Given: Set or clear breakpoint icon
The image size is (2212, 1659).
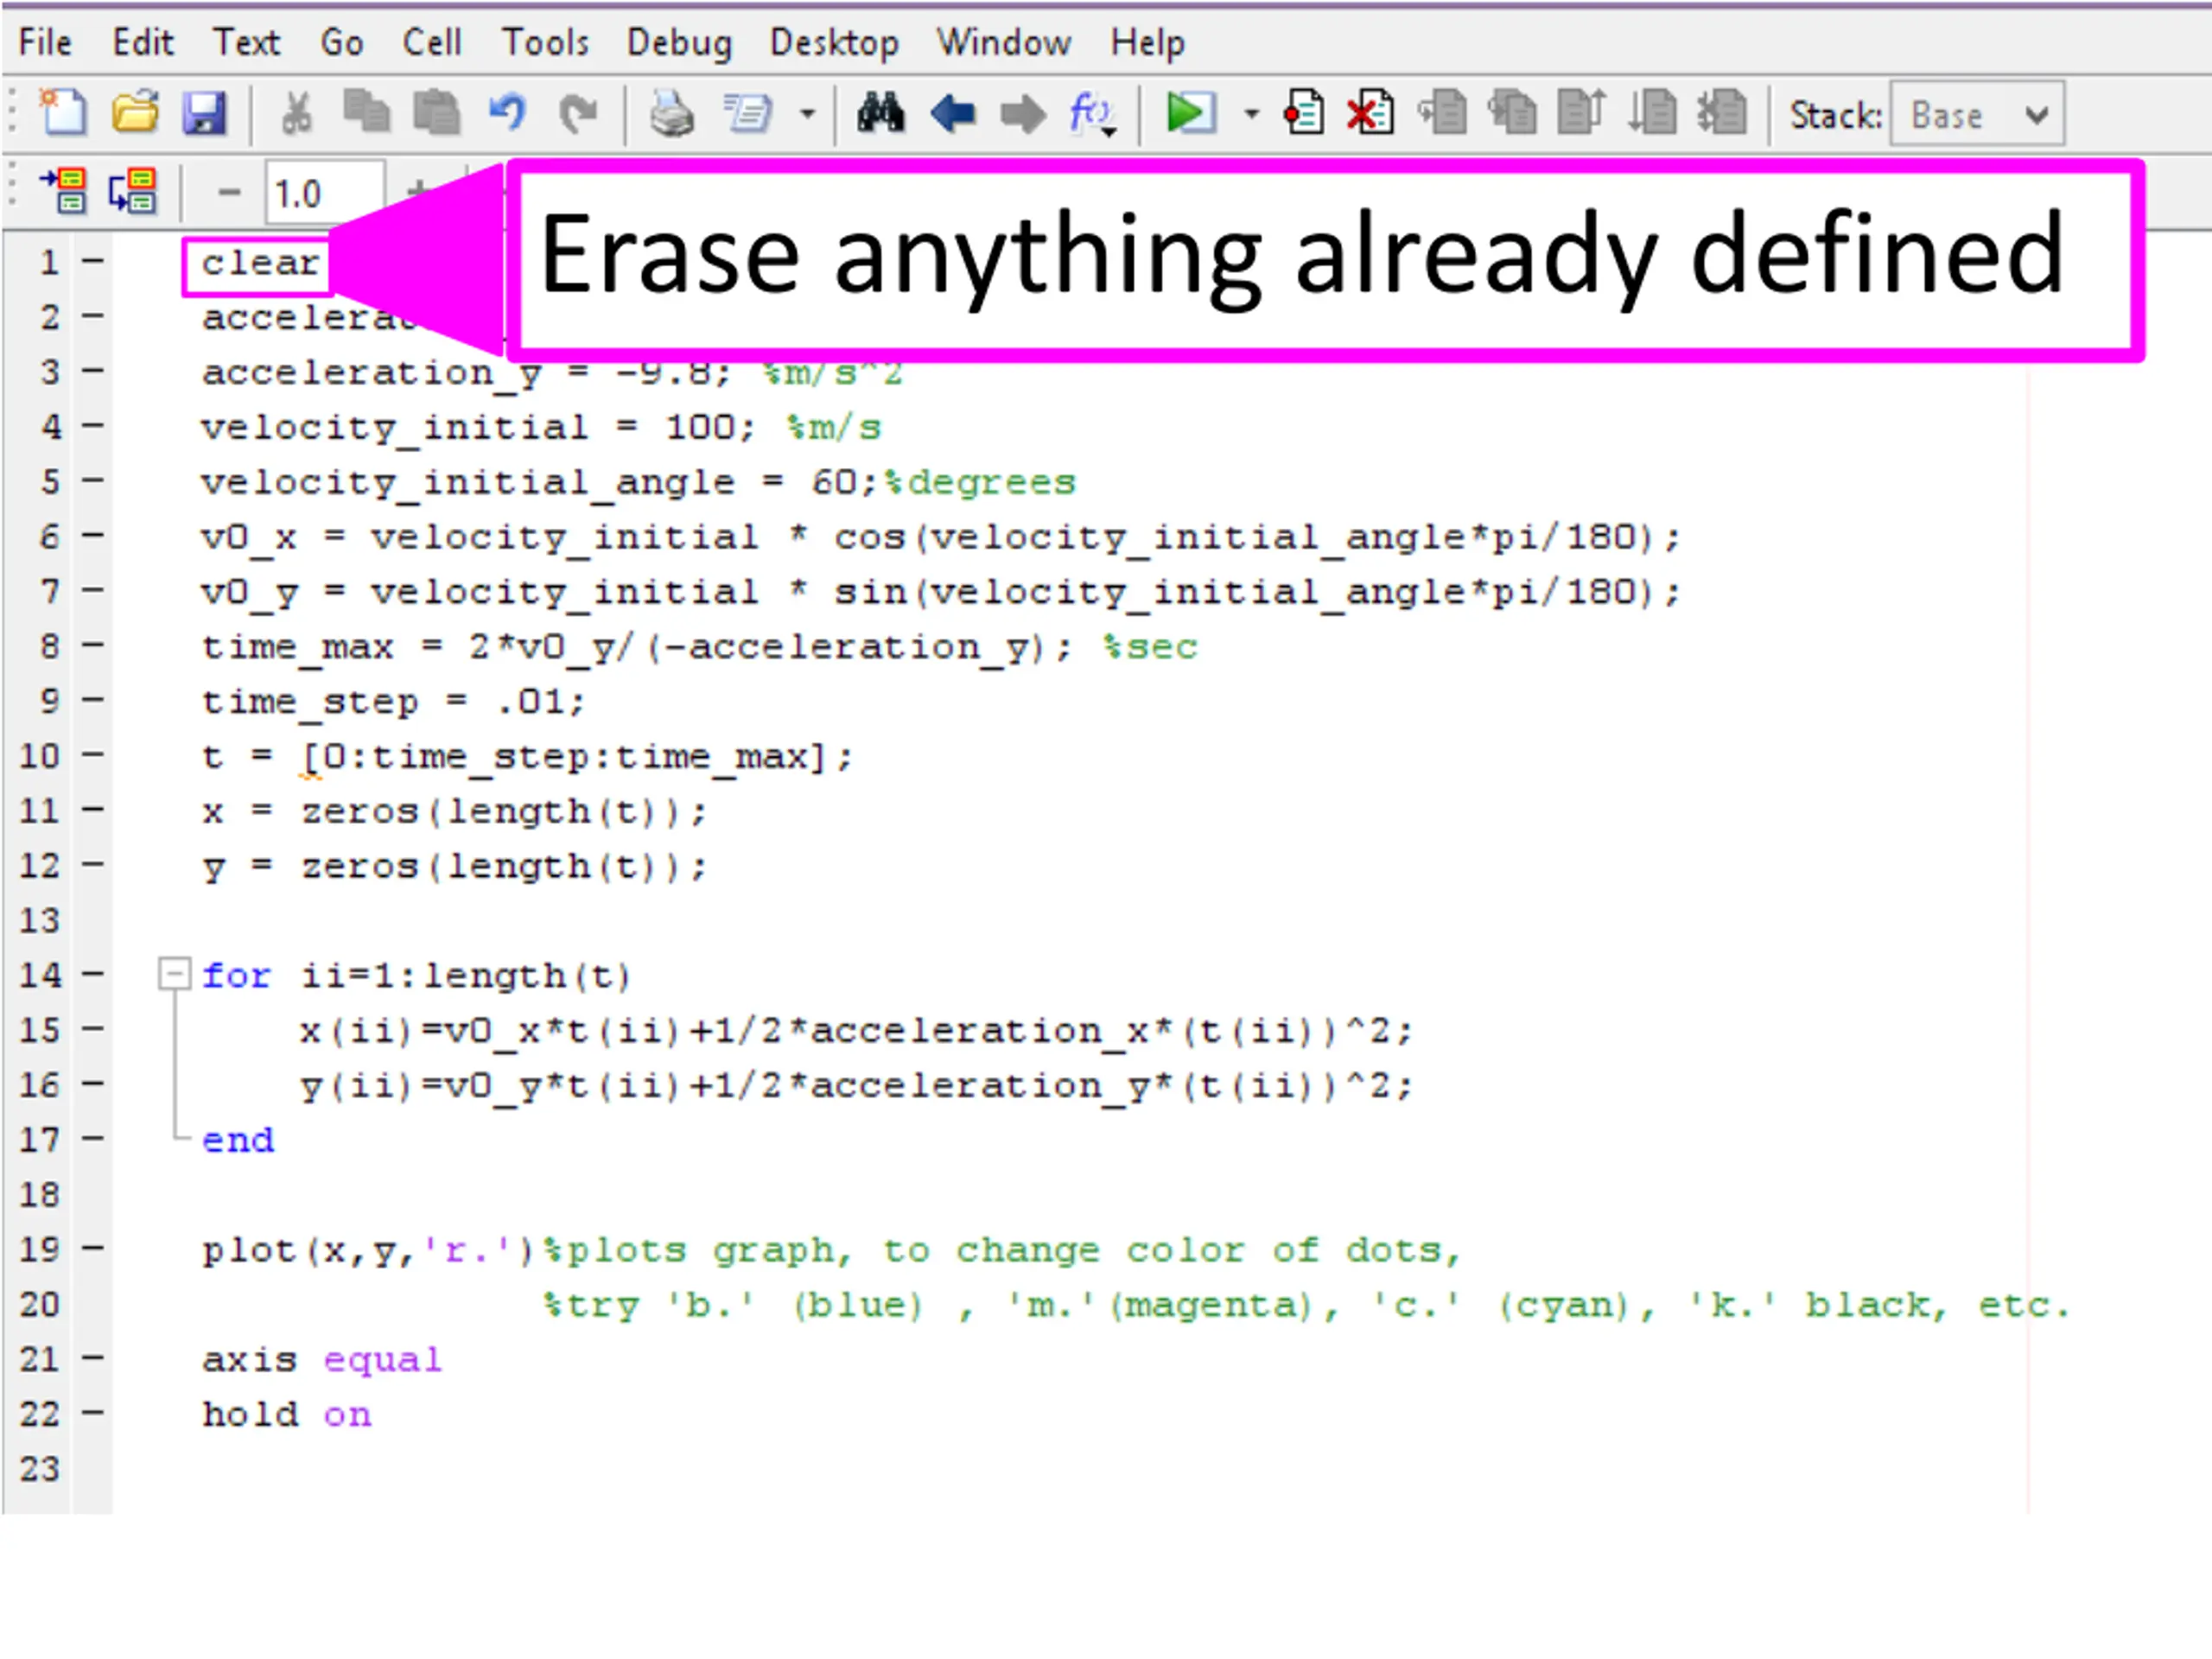Looking at the screenshot, I should click(x=1303, y=112).
